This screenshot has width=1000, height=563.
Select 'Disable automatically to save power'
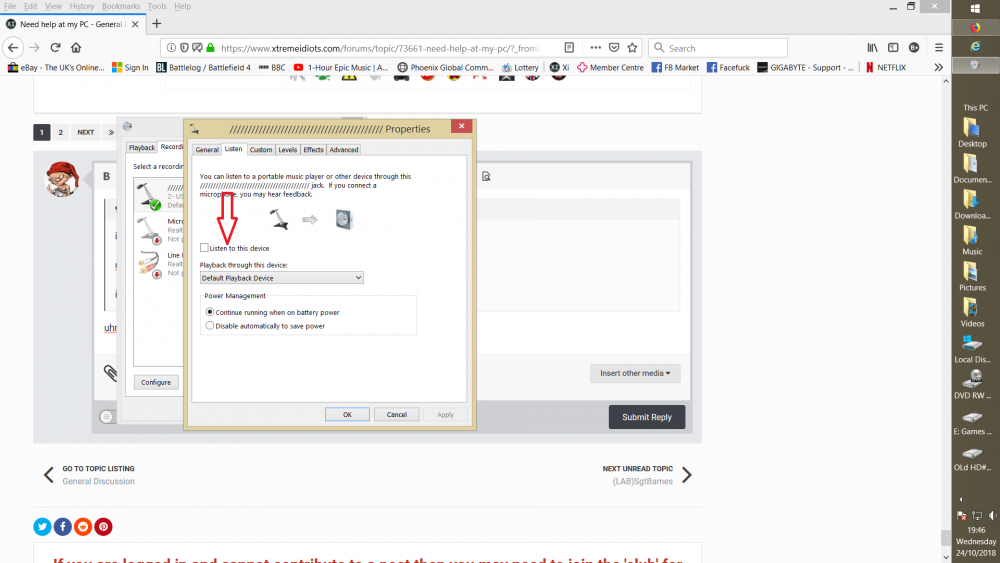click(x=210, y=326)
